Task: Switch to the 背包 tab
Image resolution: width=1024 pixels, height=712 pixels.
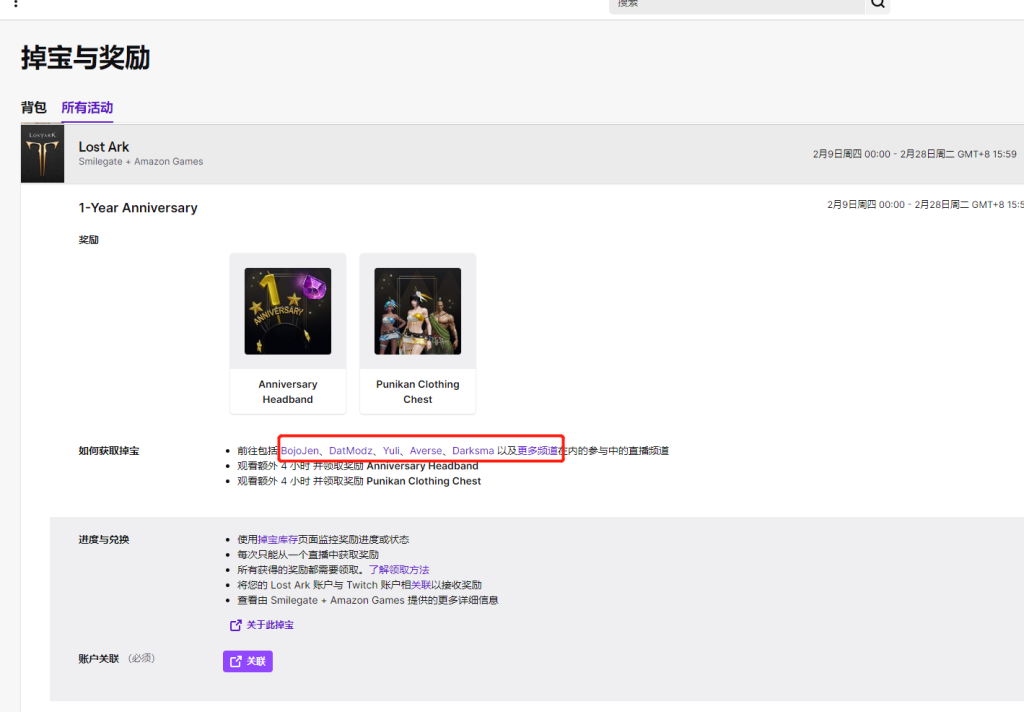Action: point(33,107)
